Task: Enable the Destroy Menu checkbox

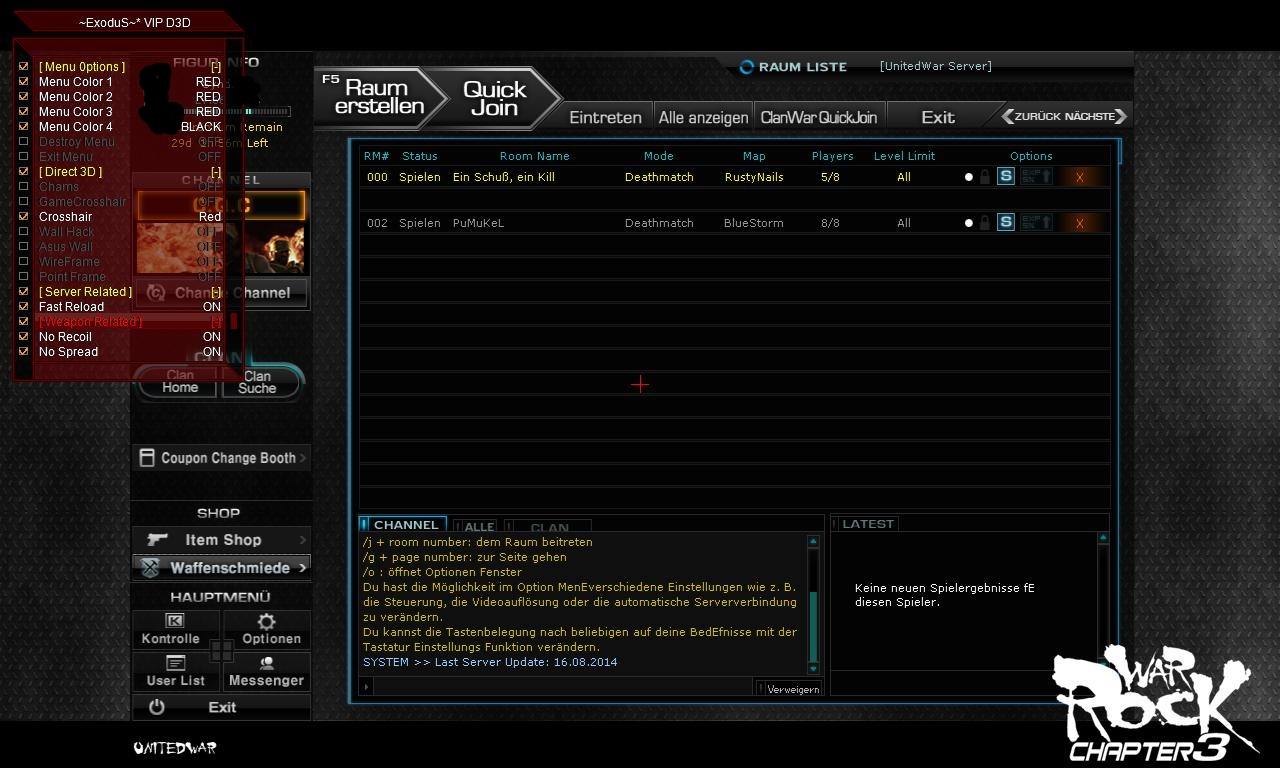Action: tap(24, 142)
